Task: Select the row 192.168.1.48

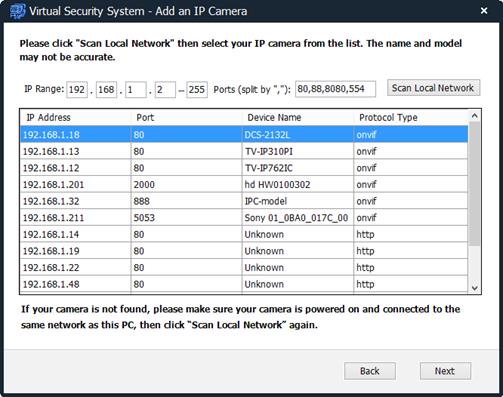Action: point(244,284)
